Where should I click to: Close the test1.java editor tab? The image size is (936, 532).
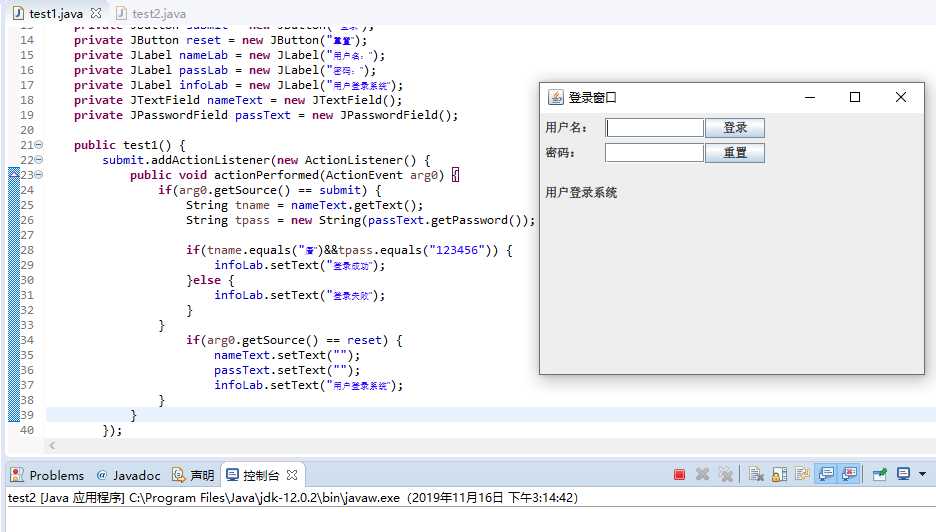pos(96,13)
